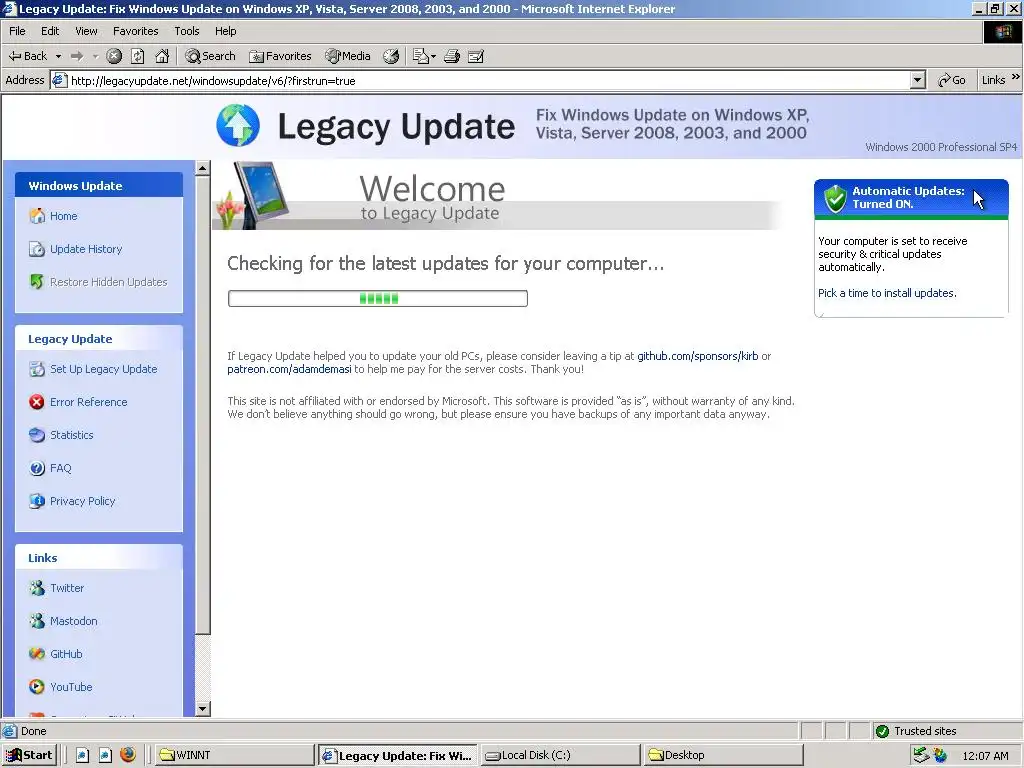Click the update checking progress bar
This screenshot has height=768, width=1024.
click(x=377, y=298)
